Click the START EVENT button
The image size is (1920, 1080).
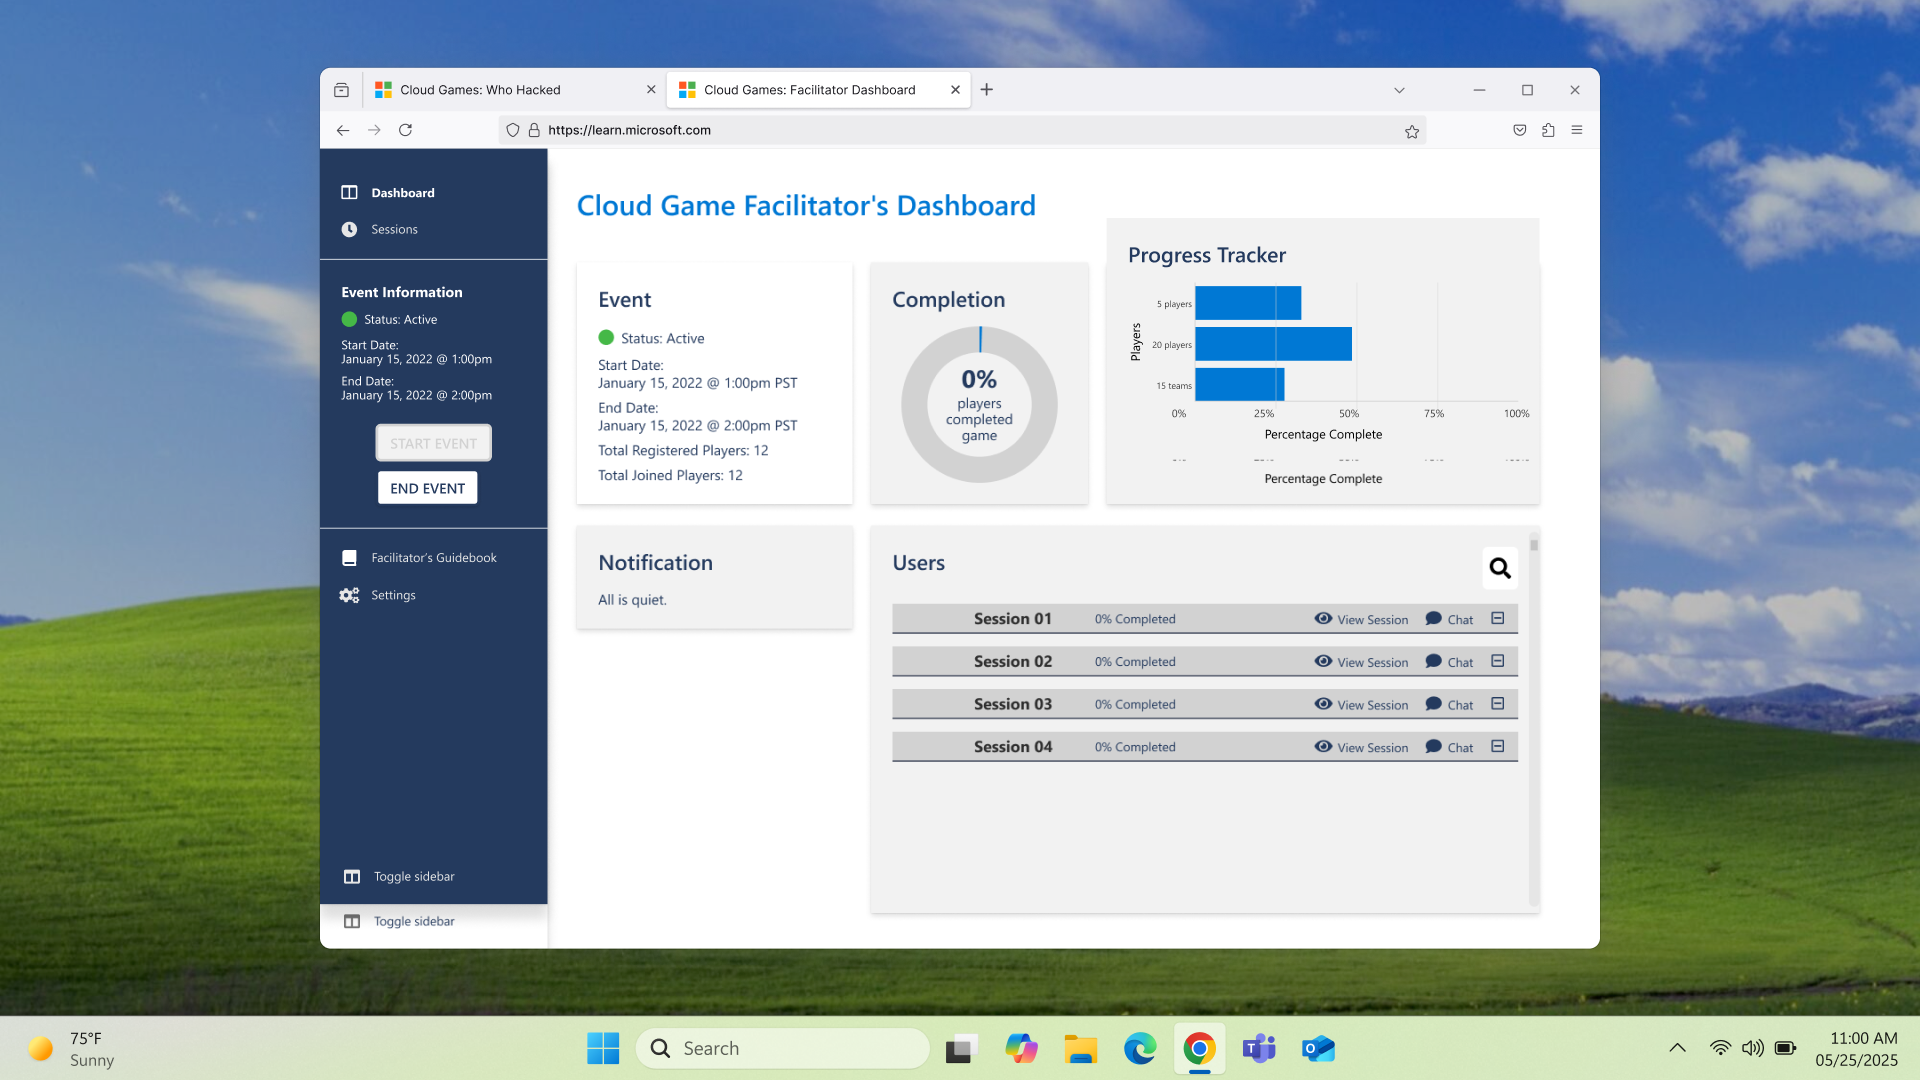click(433, 443)
